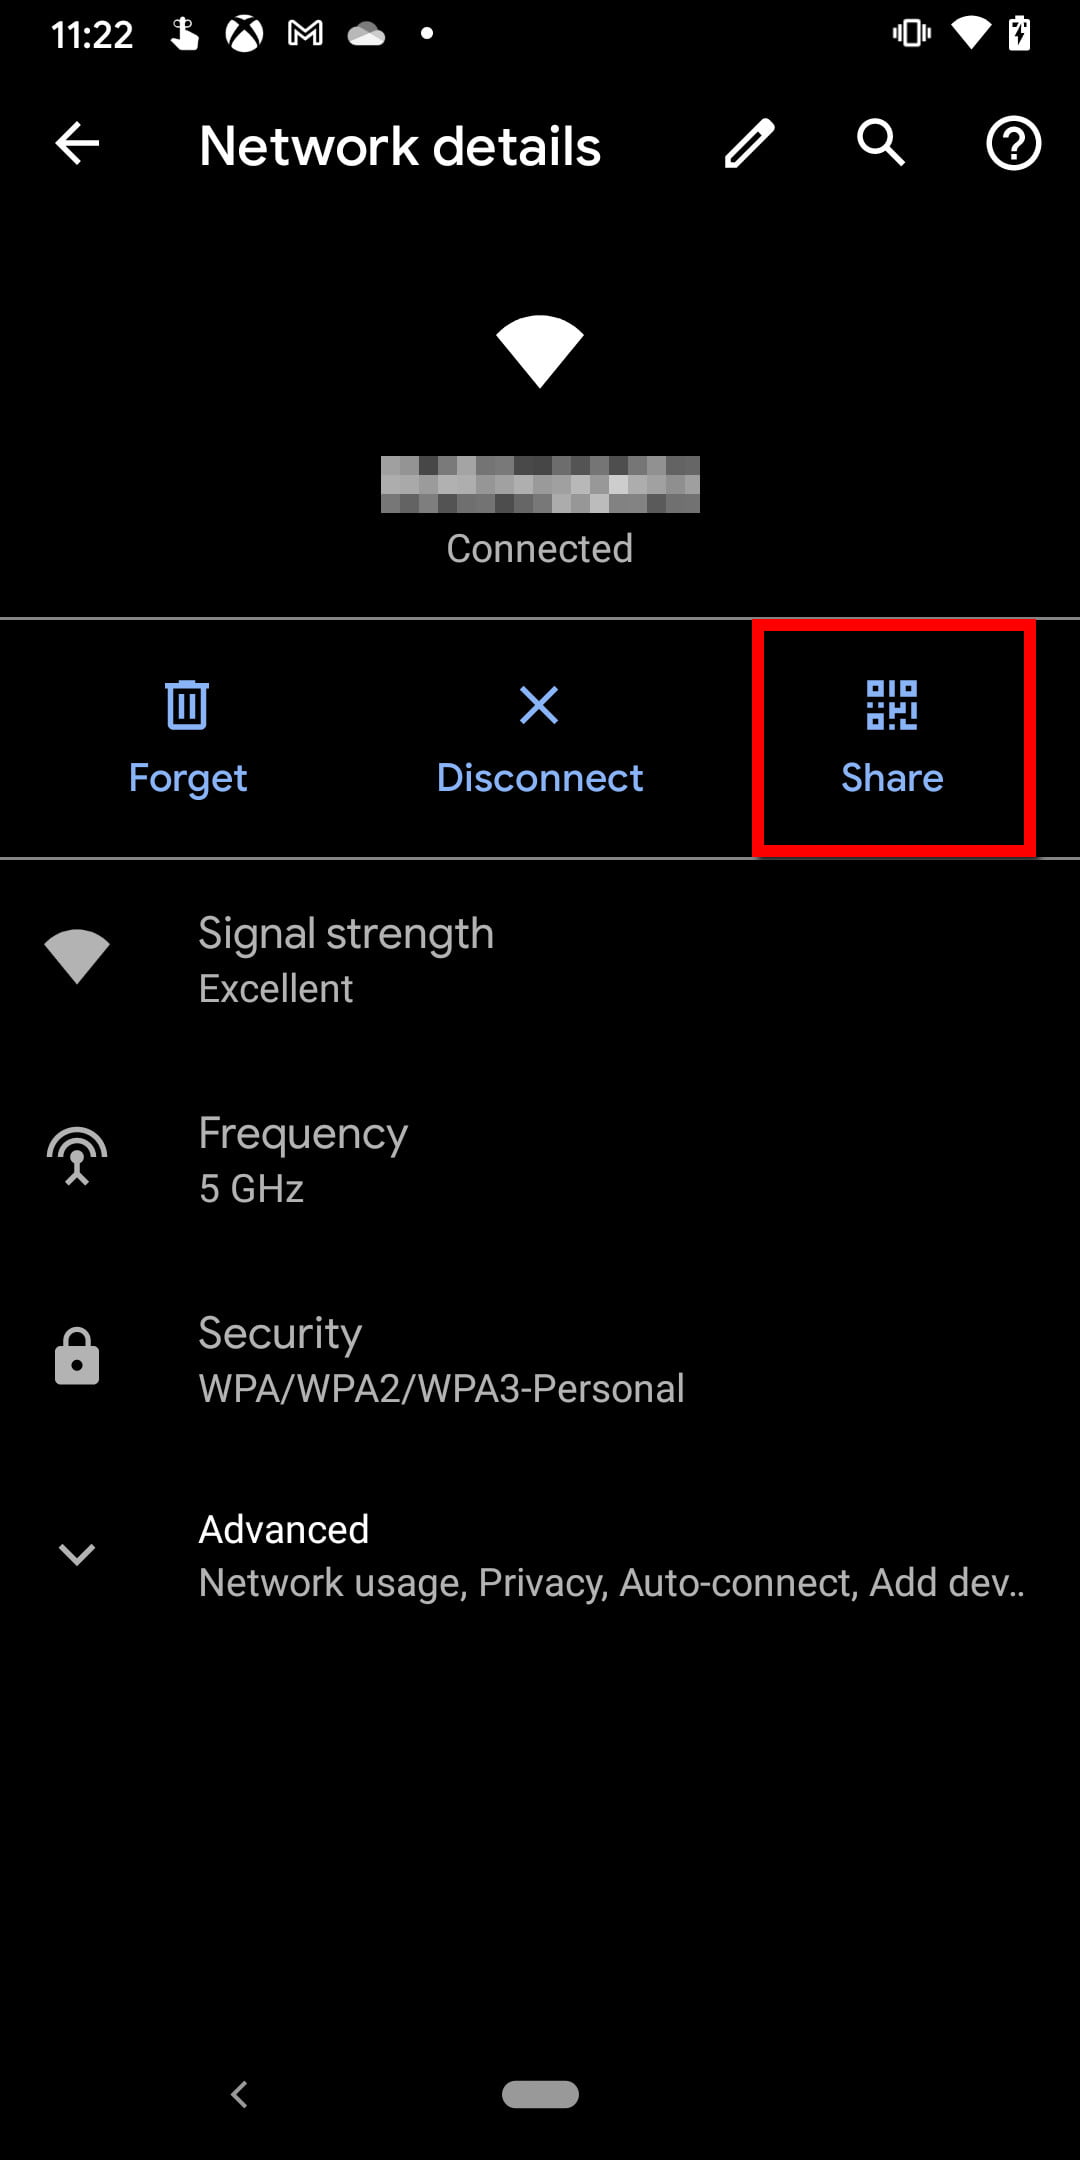1080x2160 pixels.
Task: Tap the pencil edit network icon
Action: coord(749,144)
